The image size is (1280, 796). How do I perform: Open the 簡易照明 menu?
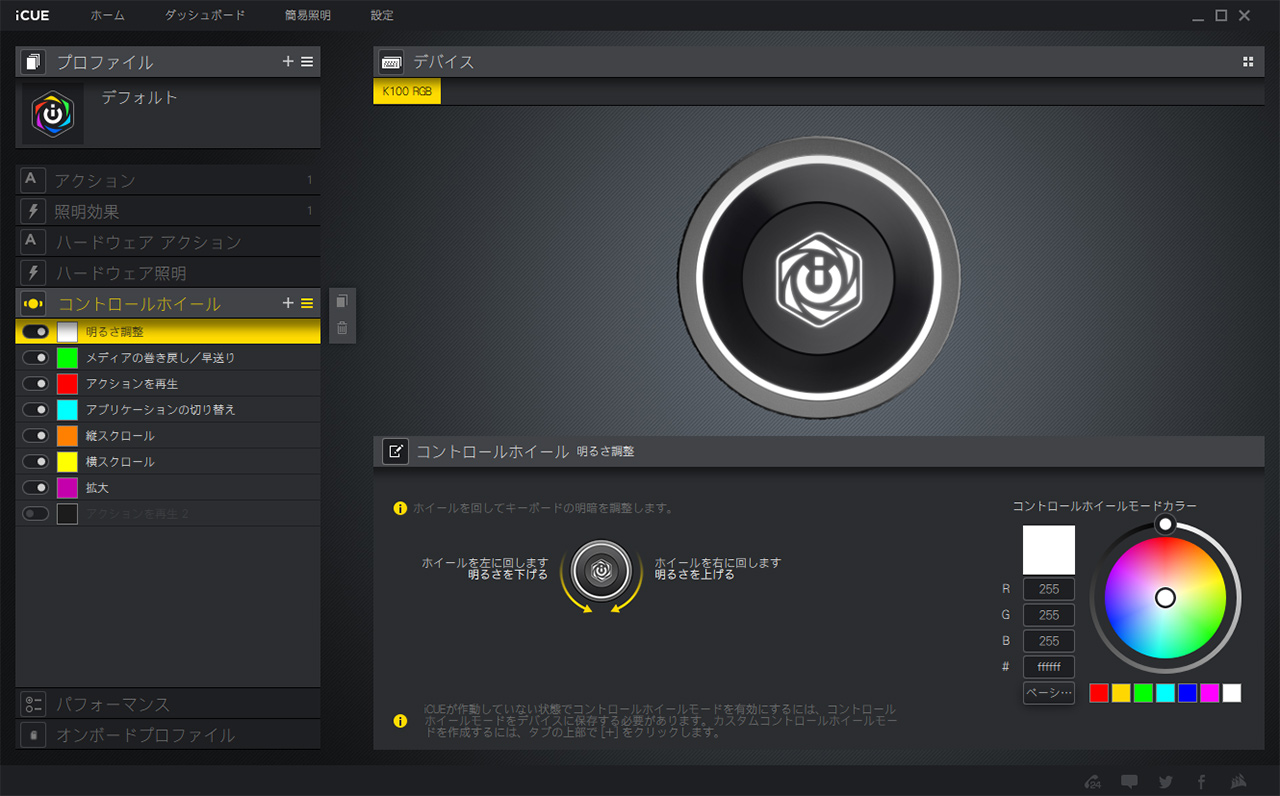[x=307, y=16]
